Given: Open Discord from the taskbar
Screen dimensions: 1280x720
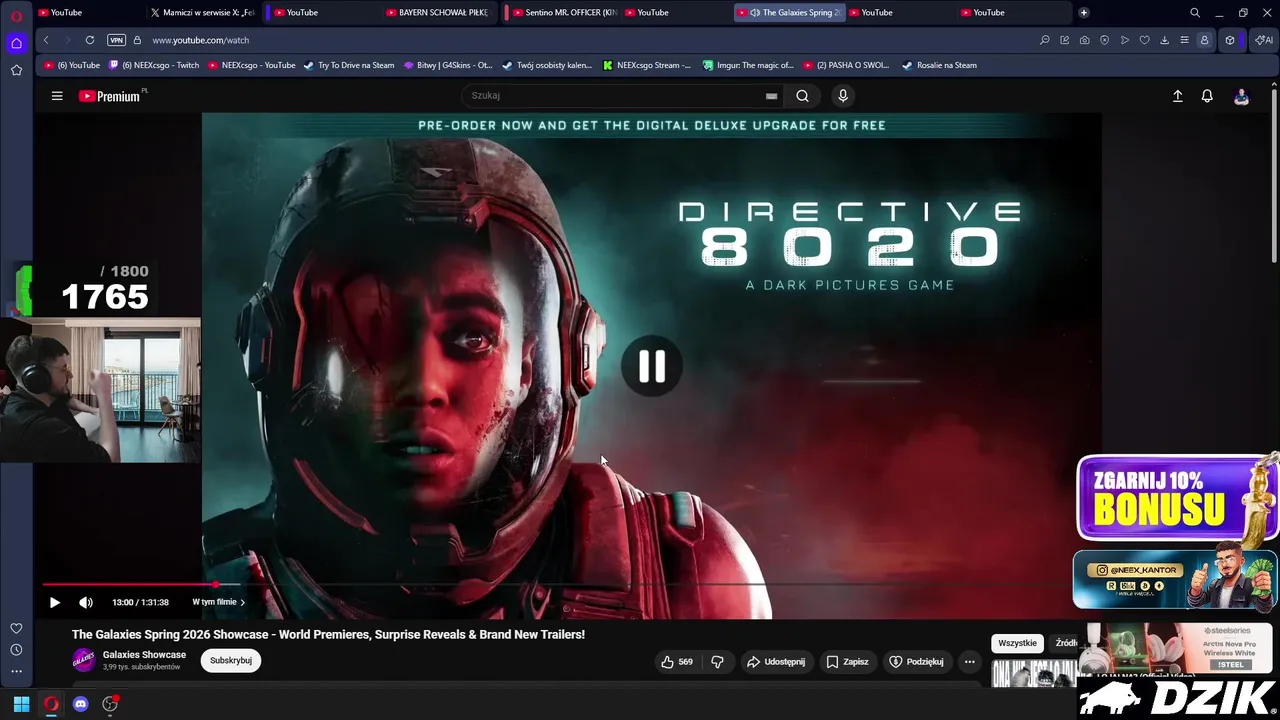Looking at the screenshot, I should click(x=80, y=704).
